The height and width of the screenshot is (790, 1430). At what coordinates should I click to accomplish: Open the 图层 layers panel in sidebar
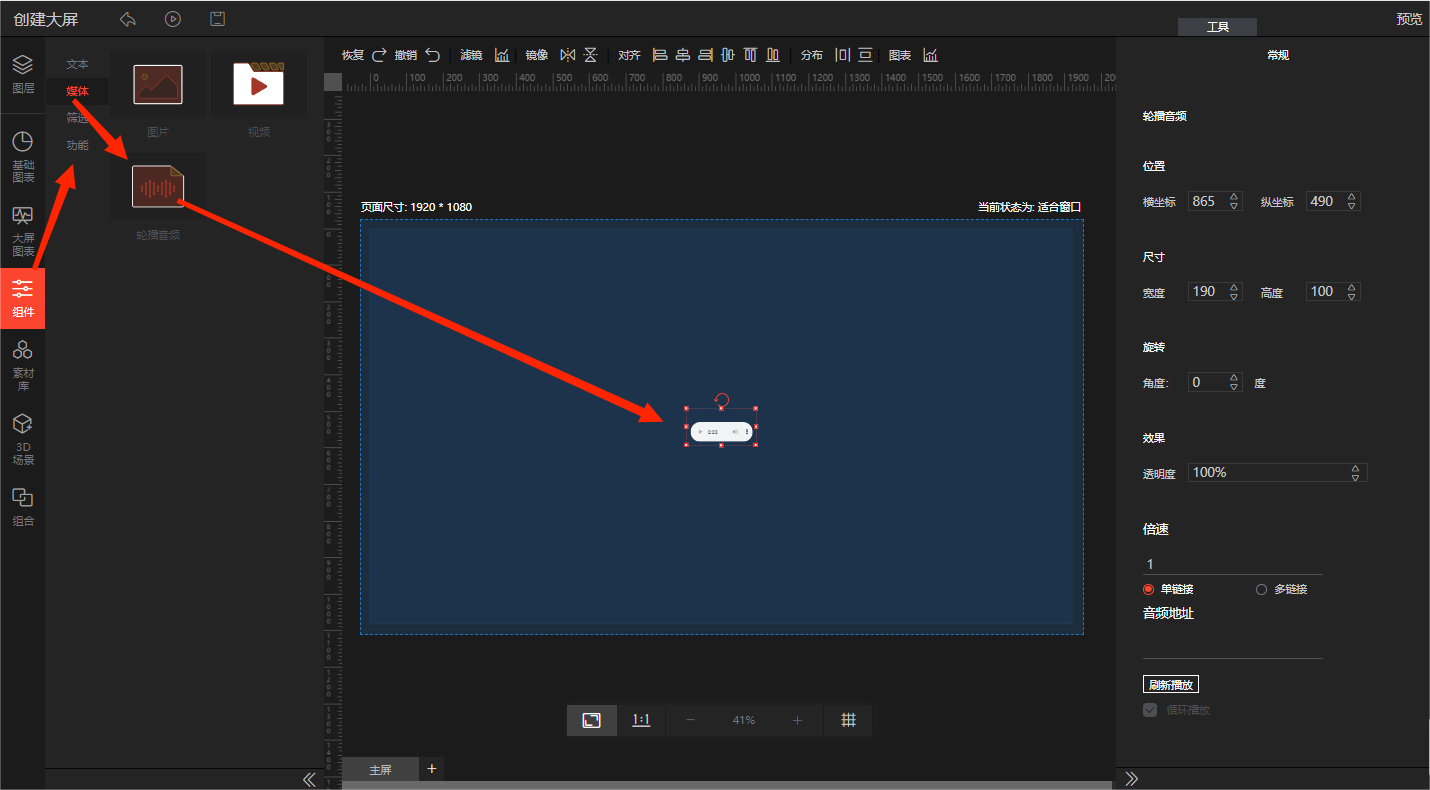[x=22, y=74]
